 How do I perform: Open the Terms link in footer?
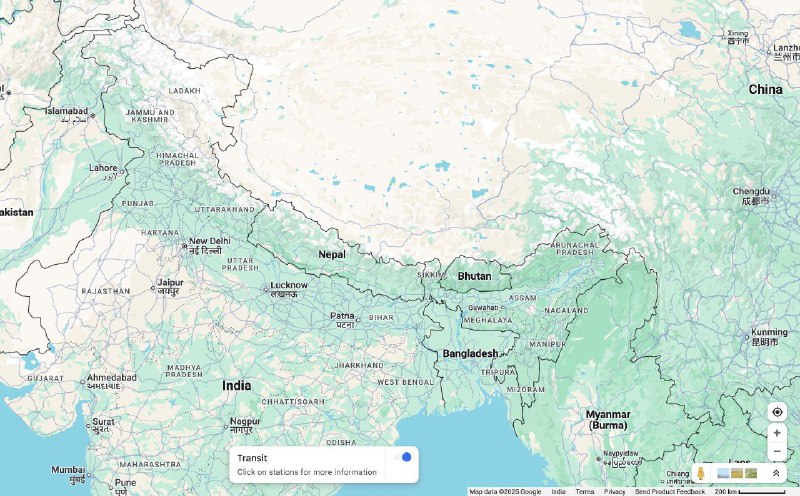[x=585, y=492]
